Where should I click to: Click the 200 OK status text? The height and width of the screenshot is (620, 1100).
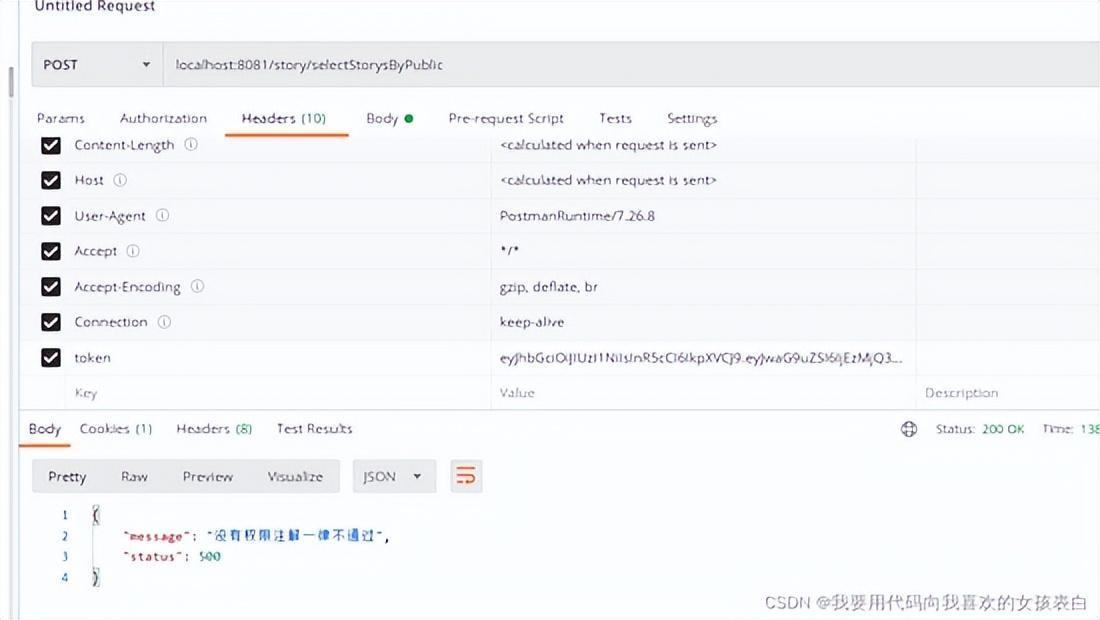[1003, 429]
